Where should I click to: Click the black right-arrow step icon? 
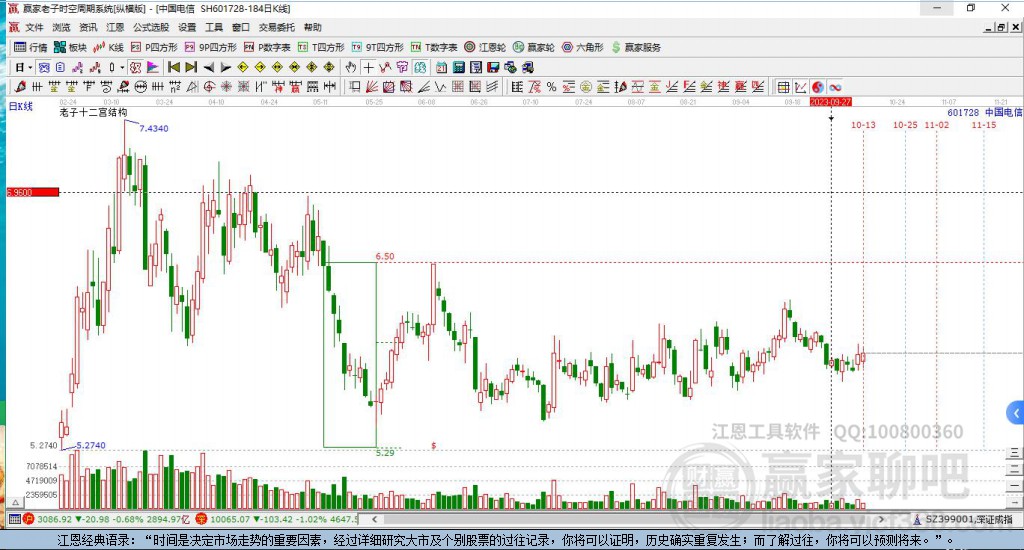point(225,67)
